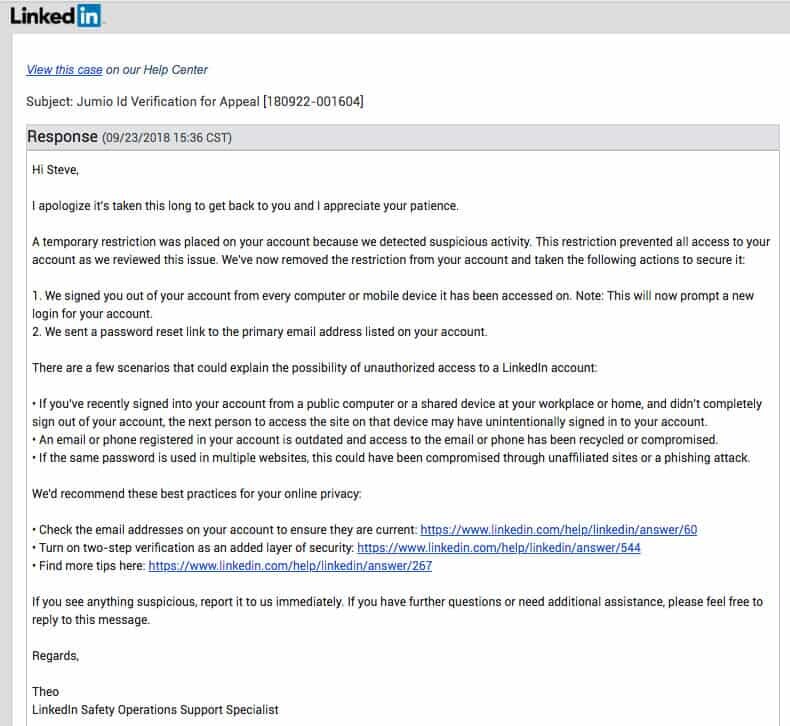Click the "Subject: Jumio Id Verification" line
The height and width of the screenshot is (726, 790).
tap(142, 101)
